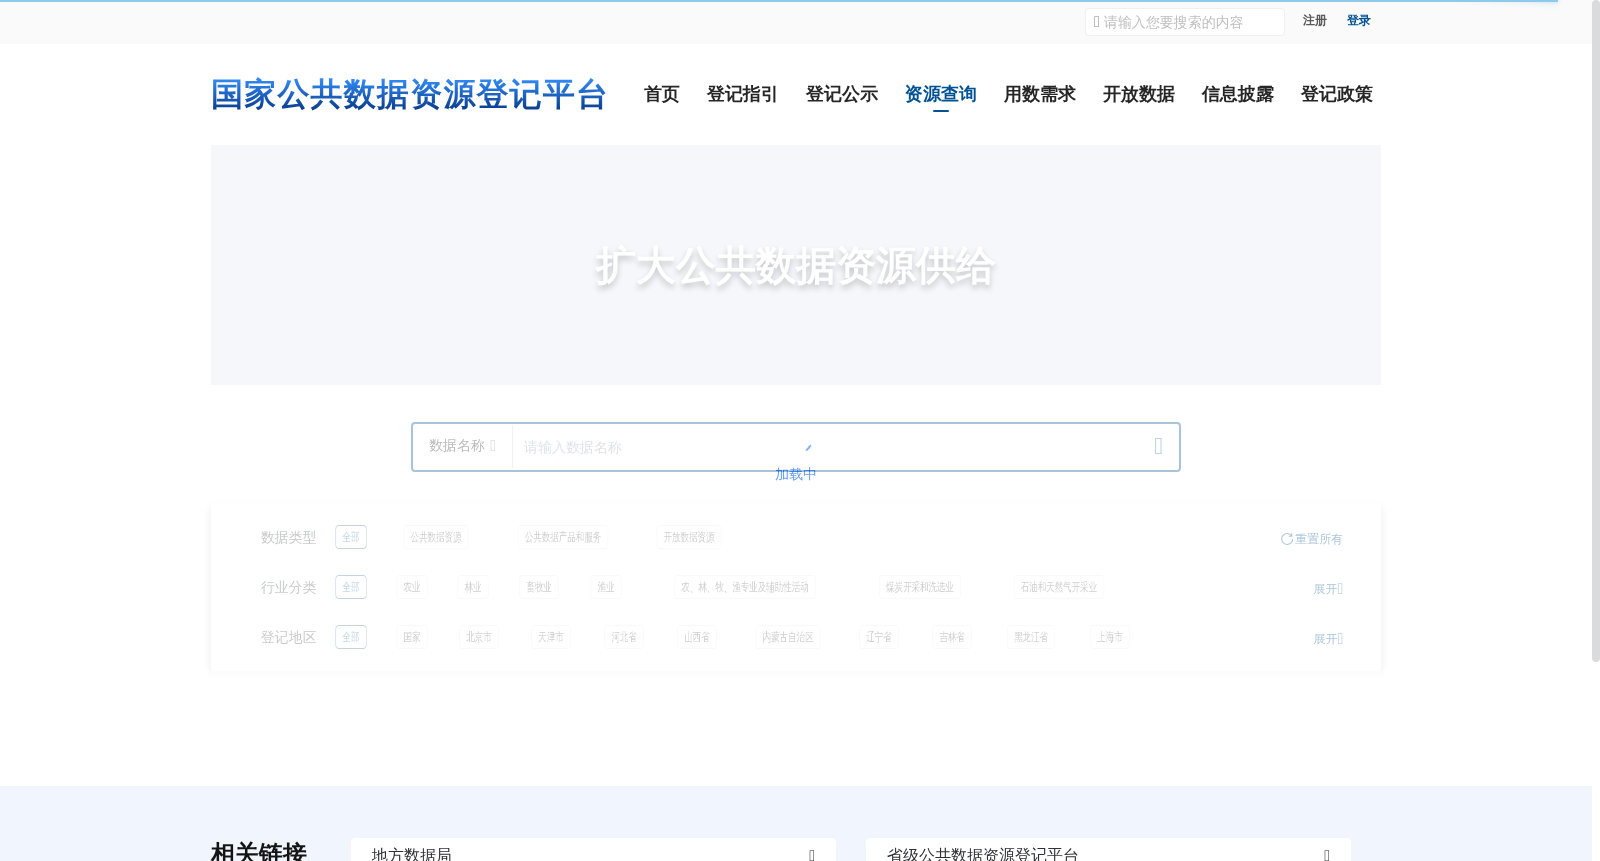Select 农业 industry filter
This screenshot has height=861, width=1600.
tap(412, 587)
